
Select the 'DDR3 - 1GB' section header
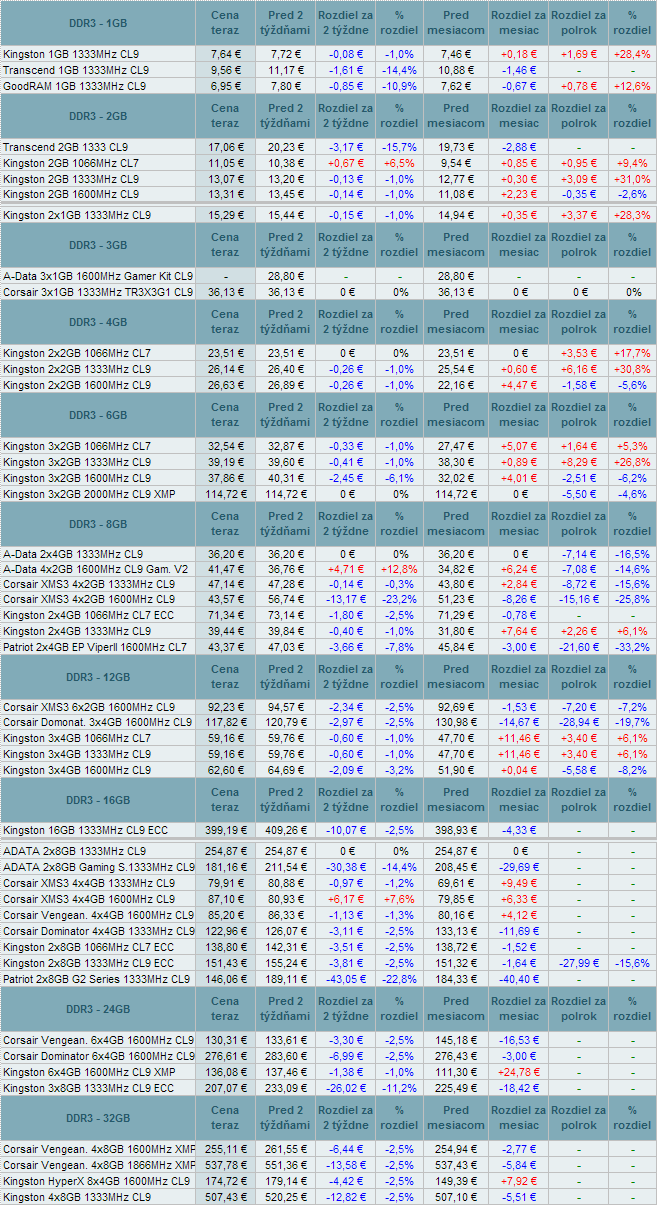(x=97, y=23)
